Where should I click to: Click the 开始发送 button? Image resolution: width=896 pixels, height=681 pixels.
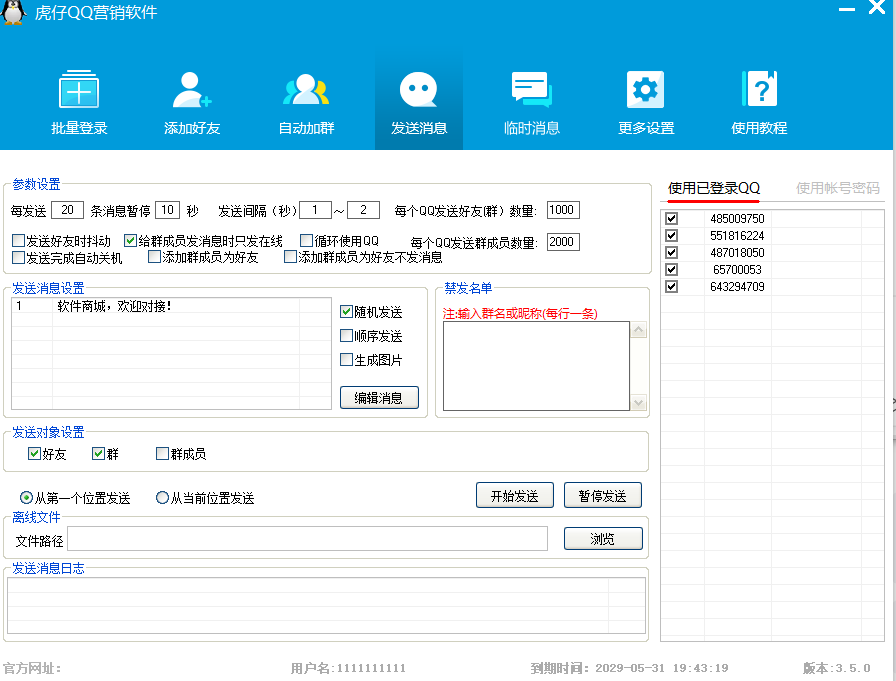tap(514, 495)
